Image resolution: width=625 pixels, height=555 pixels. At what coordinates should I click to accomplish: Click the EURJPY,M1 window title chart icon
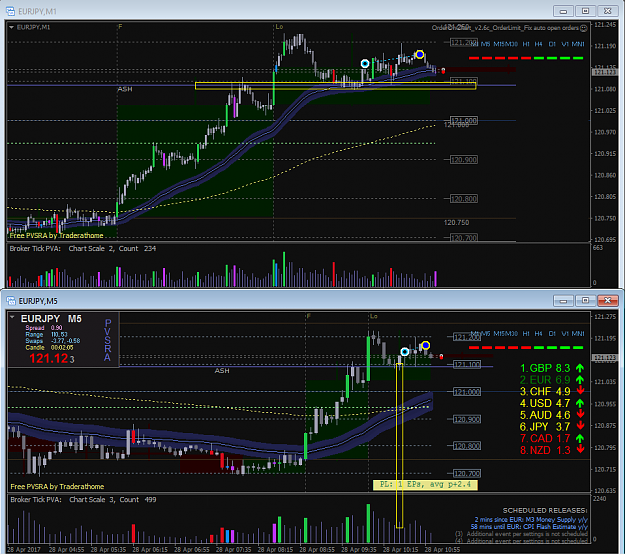point(10,11)
